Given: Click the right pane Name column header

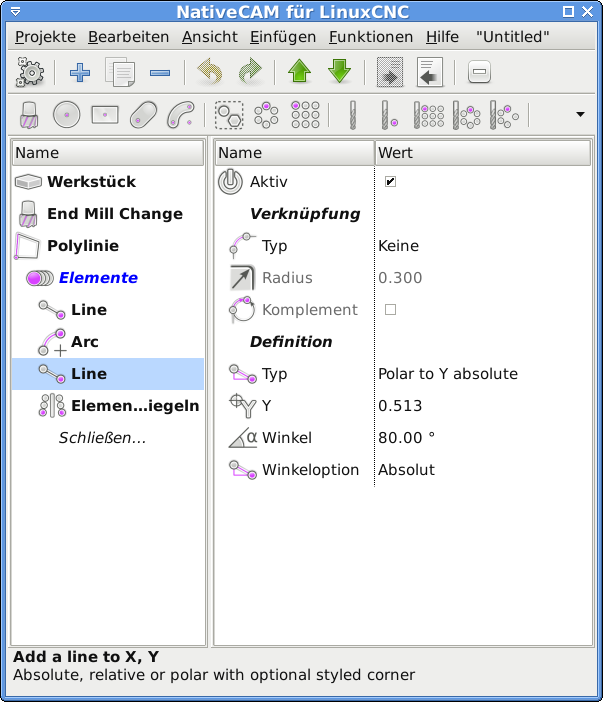Looking at the screenshot, I should point(295,153).
